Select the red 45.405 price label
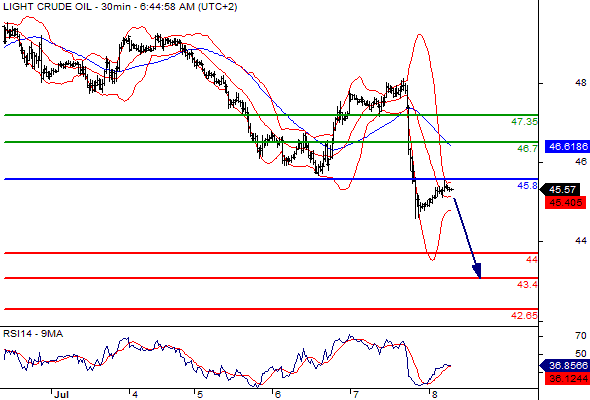Screen dimensions: 590x400 (x=566, y=202)
